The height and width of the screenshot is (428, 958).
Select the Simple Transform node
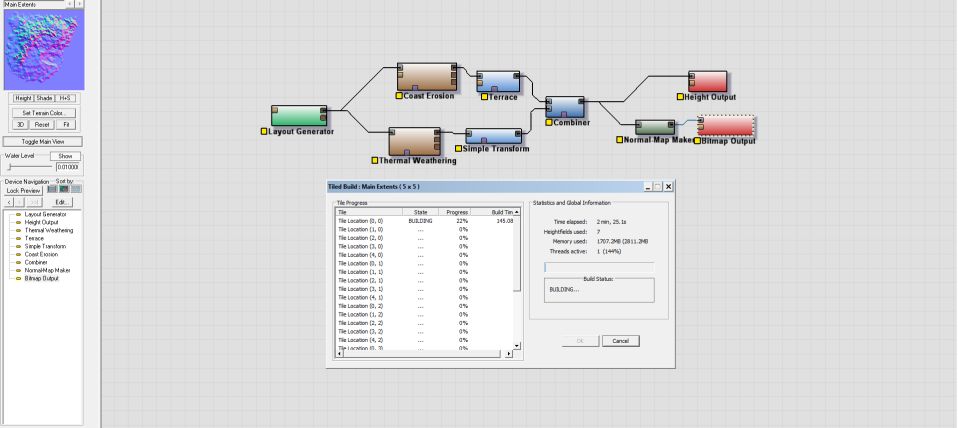click(x=494, y=136)
